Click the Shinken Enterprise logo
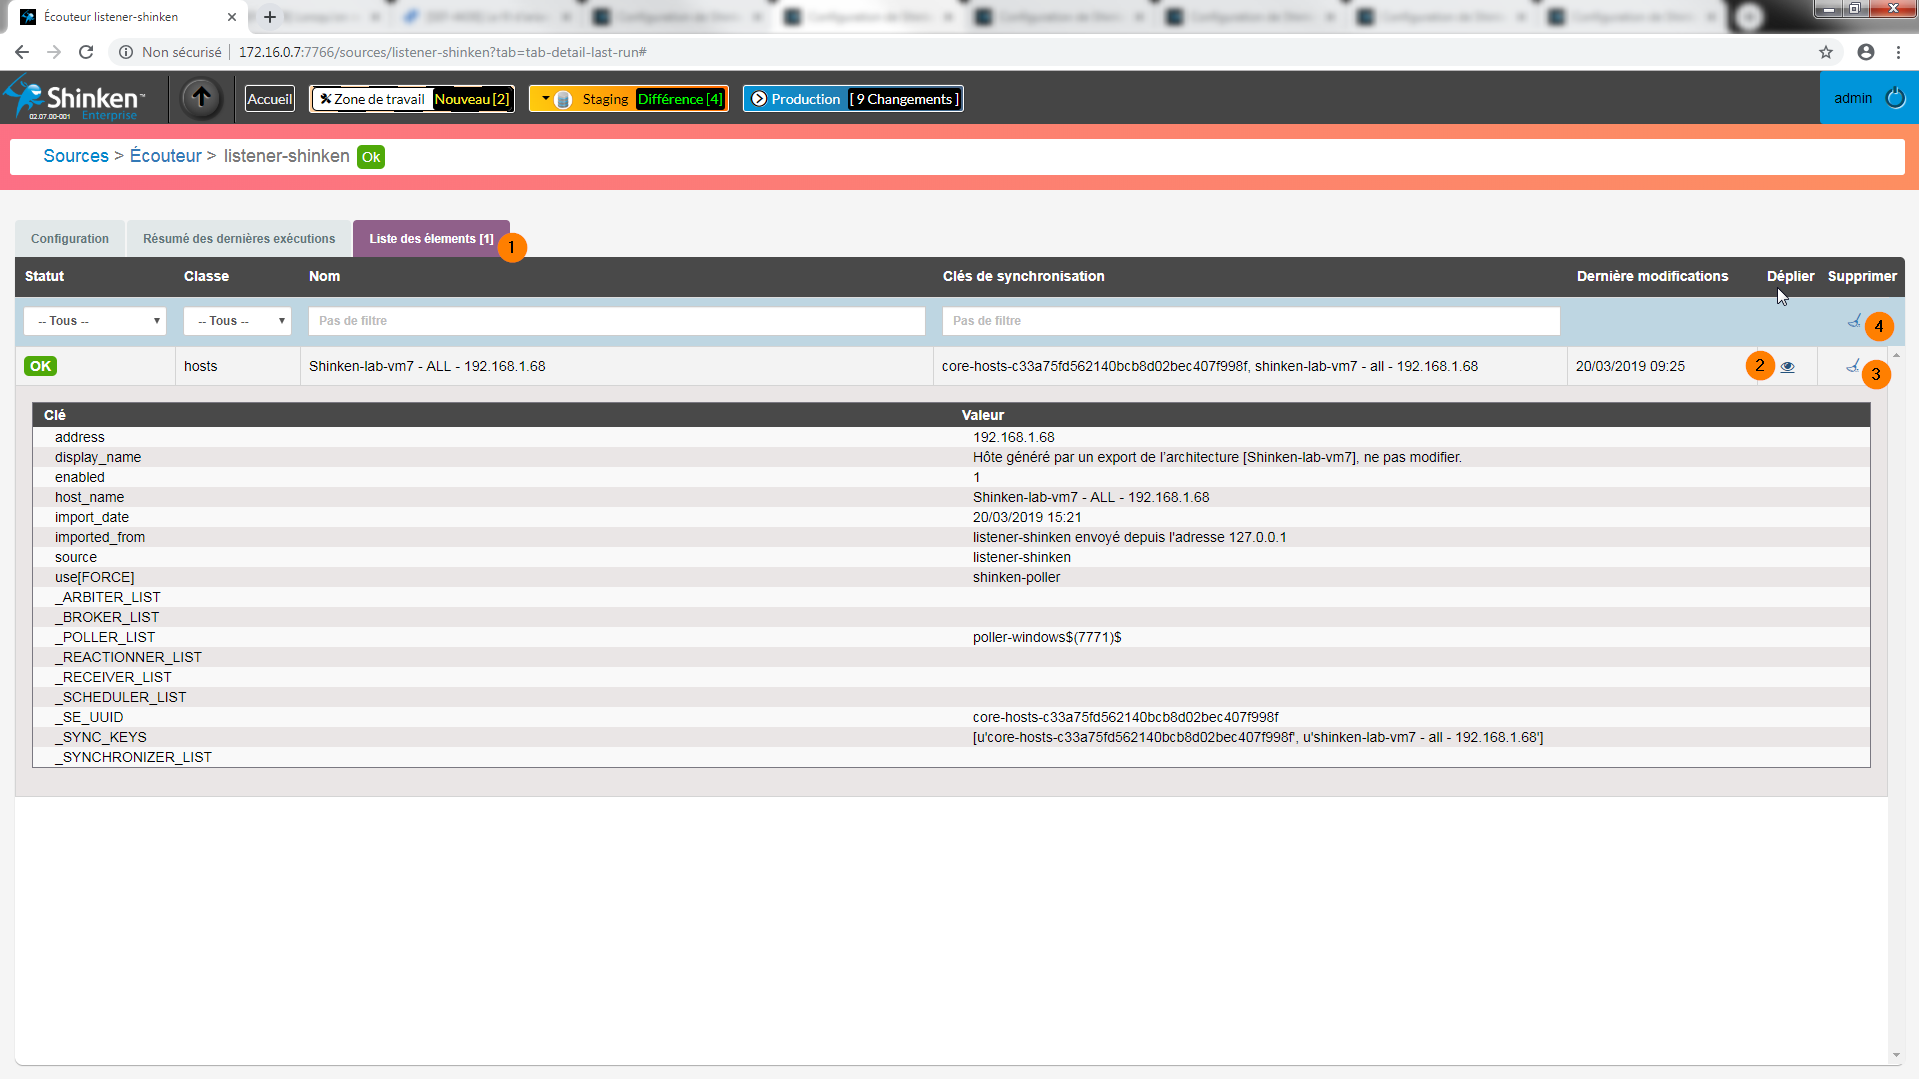The width and height of the screenshot is (1919, 1079). (x=75, y=98)
